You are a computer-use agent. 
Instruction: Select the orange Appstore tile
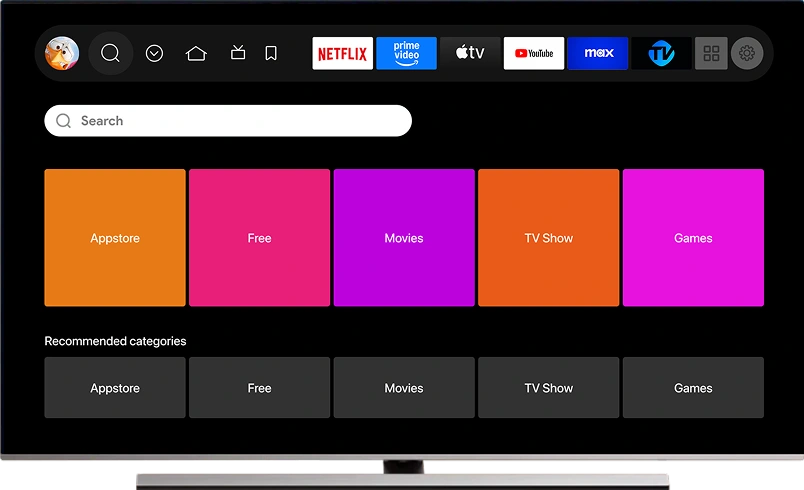115,238
